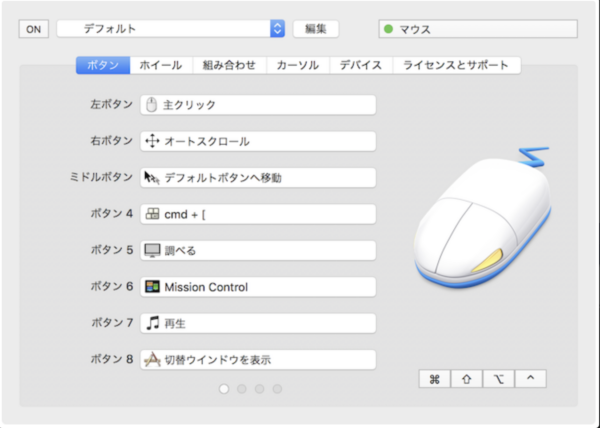Screen dimensions: 600x428
Task: Click the 編集 button
Action: pos(316,29)
